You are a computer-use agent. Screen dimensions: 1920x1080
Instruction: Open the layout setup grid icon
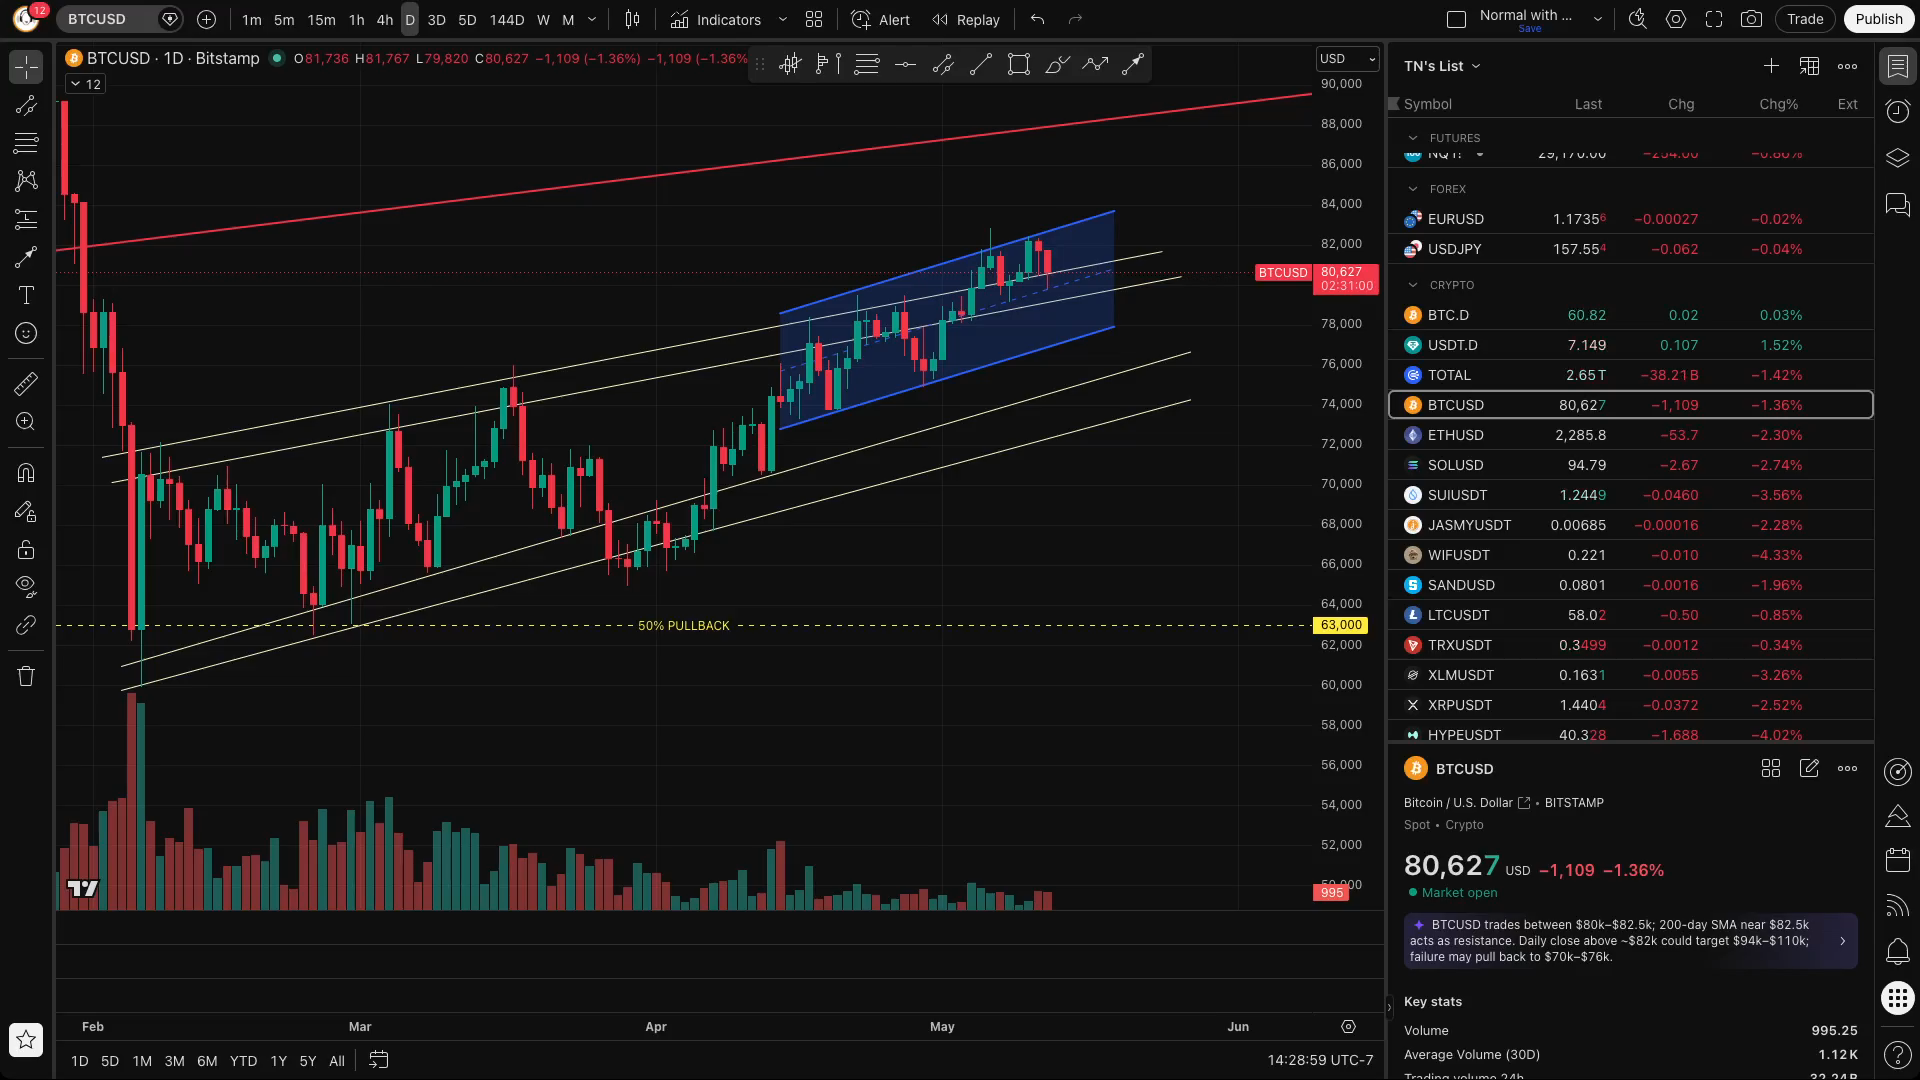tap(814, 19)
